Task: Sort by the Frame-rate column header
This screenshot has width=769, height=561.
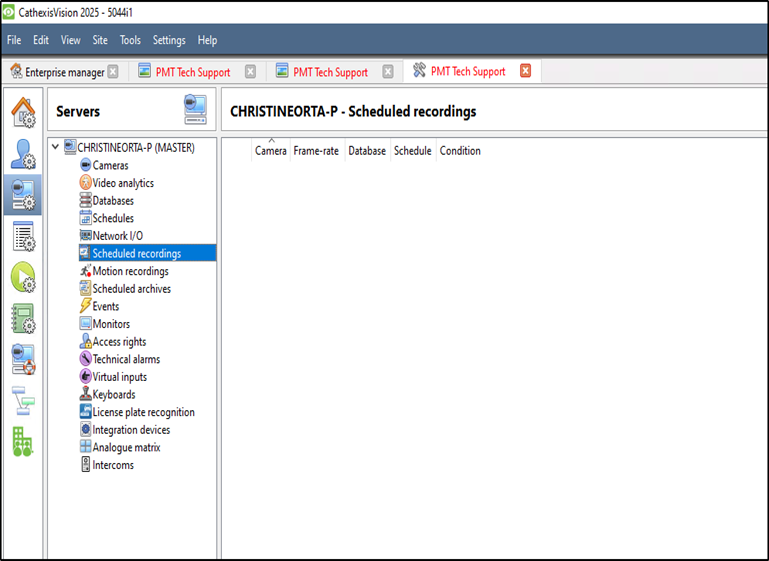Action: point(316,151)
